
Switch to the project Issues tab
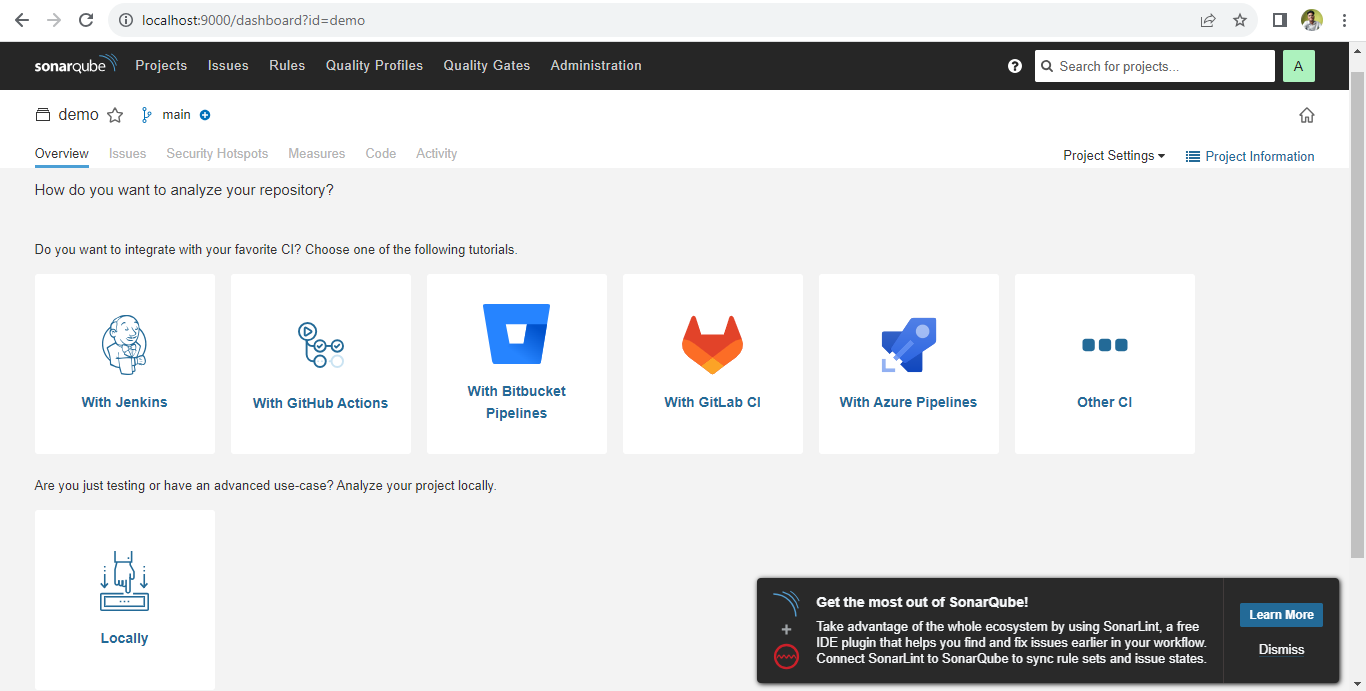[x=127, y=154]
